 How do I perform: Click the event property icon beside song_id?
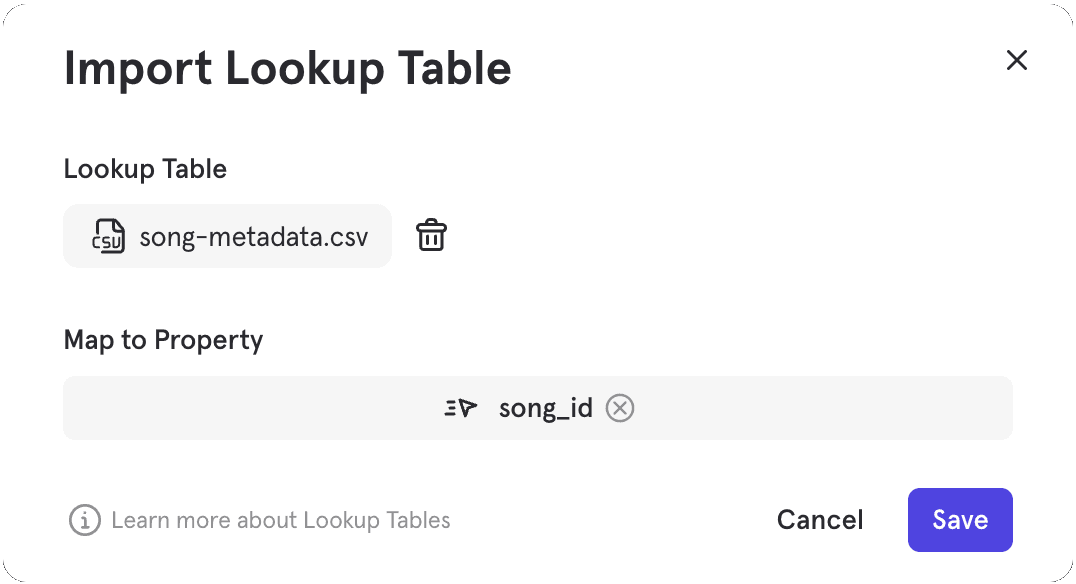[x=459, y=407]
